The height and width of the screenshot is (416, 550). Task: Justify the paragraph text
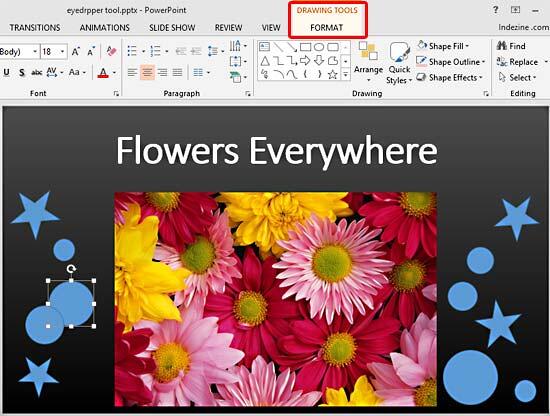click(177, 73)
